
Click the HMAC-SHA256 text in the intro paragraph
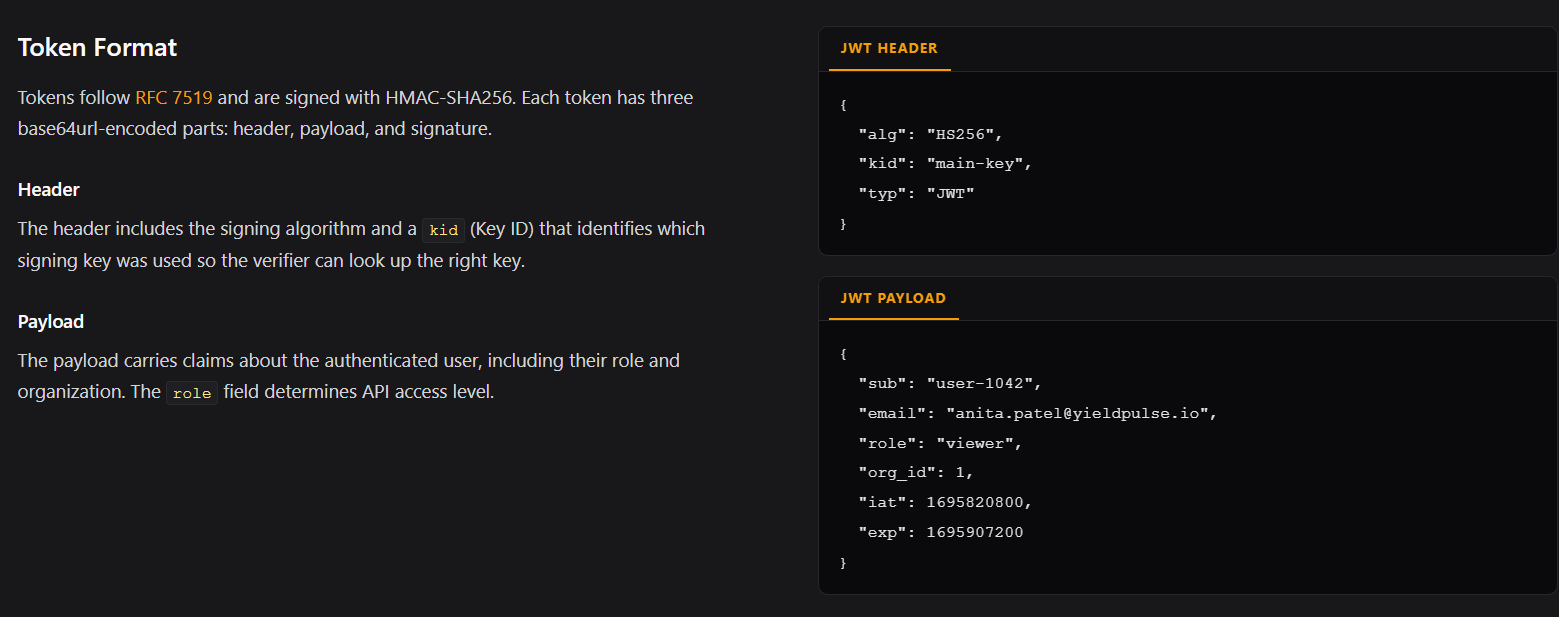[448, 98]
